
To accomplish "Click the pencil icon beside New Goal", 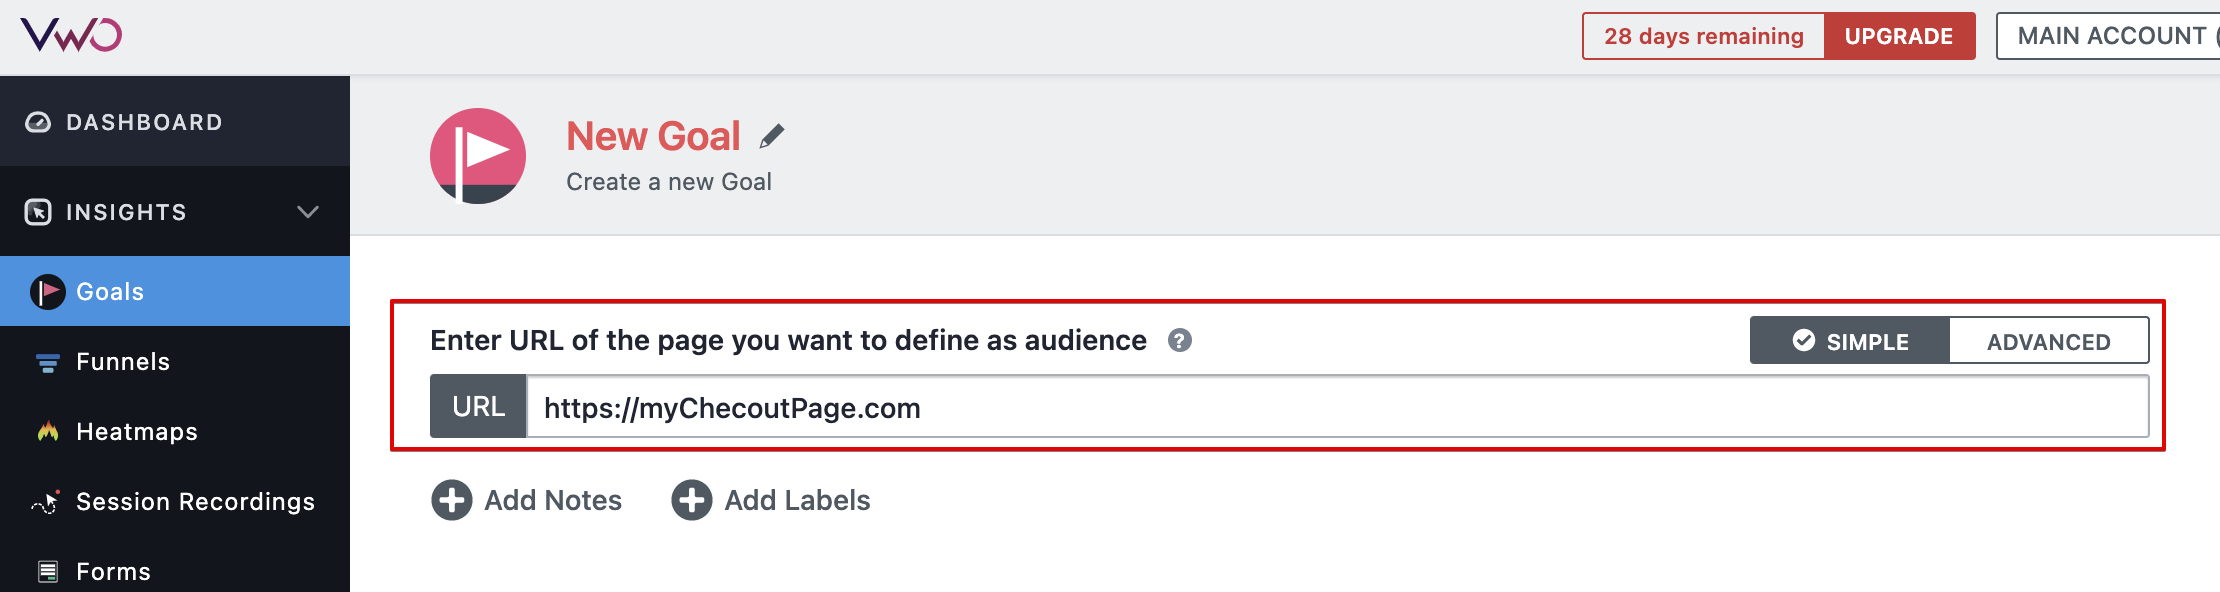I will coord(772,136).
